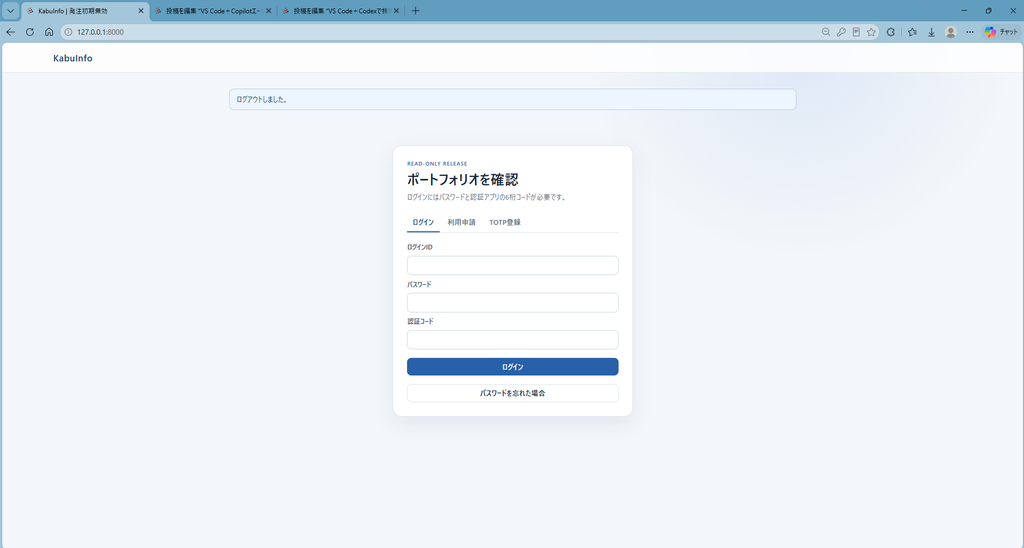Image resolution: width=1024 pixels, height=548 pixels.
Task: Select the TOTP登録 tab
Action: tap(505, 223)
